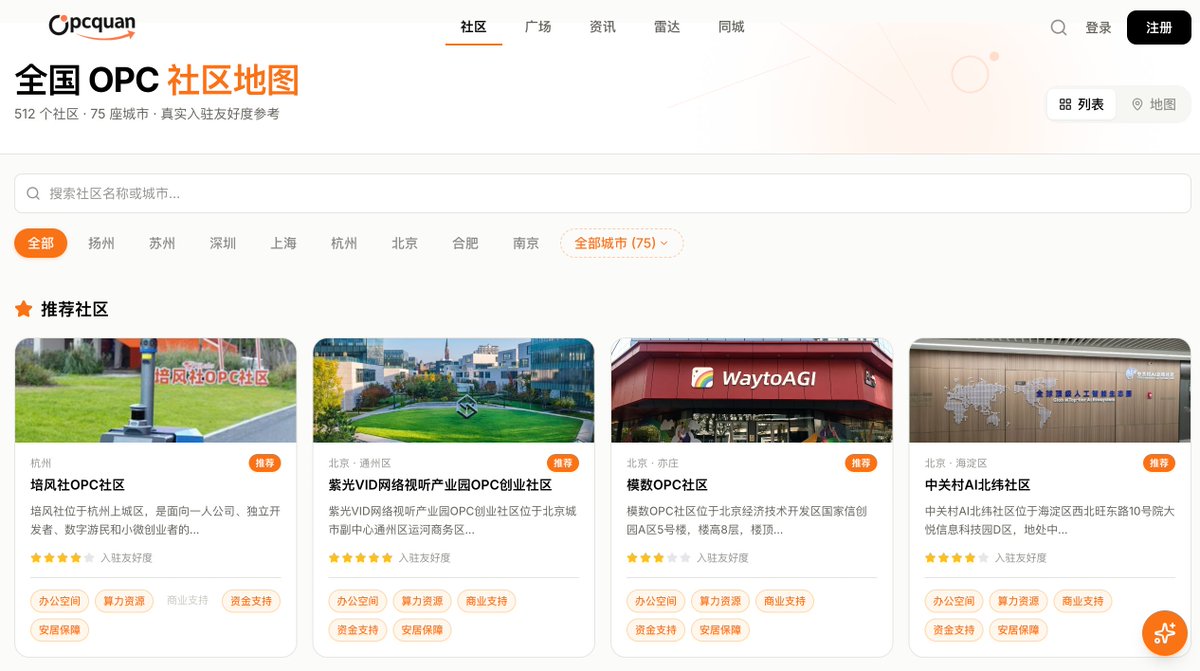The width and height of the screenshot is (1200, 671).
Task: Click the 512 个社区 statistics line
Action: click(147, 114)
